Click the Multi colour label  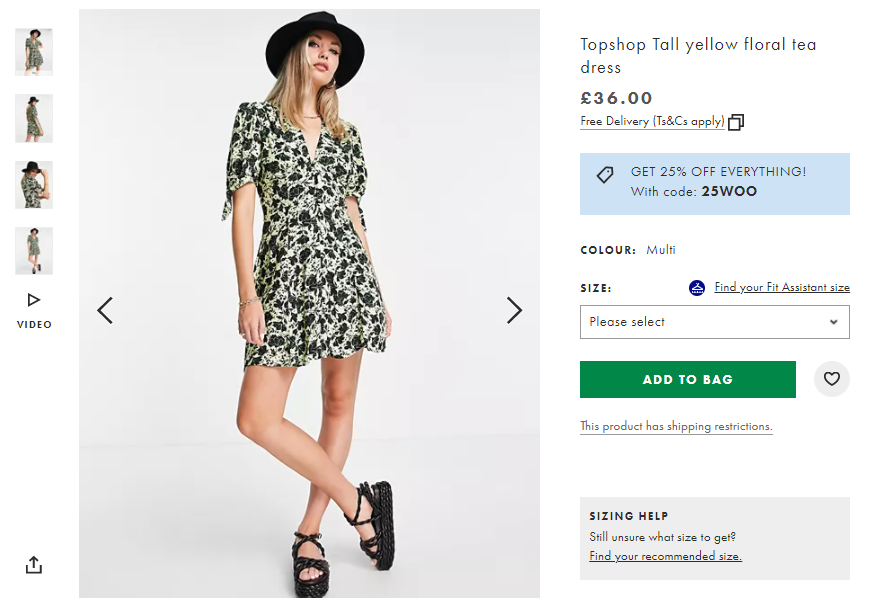coord(660,250)
